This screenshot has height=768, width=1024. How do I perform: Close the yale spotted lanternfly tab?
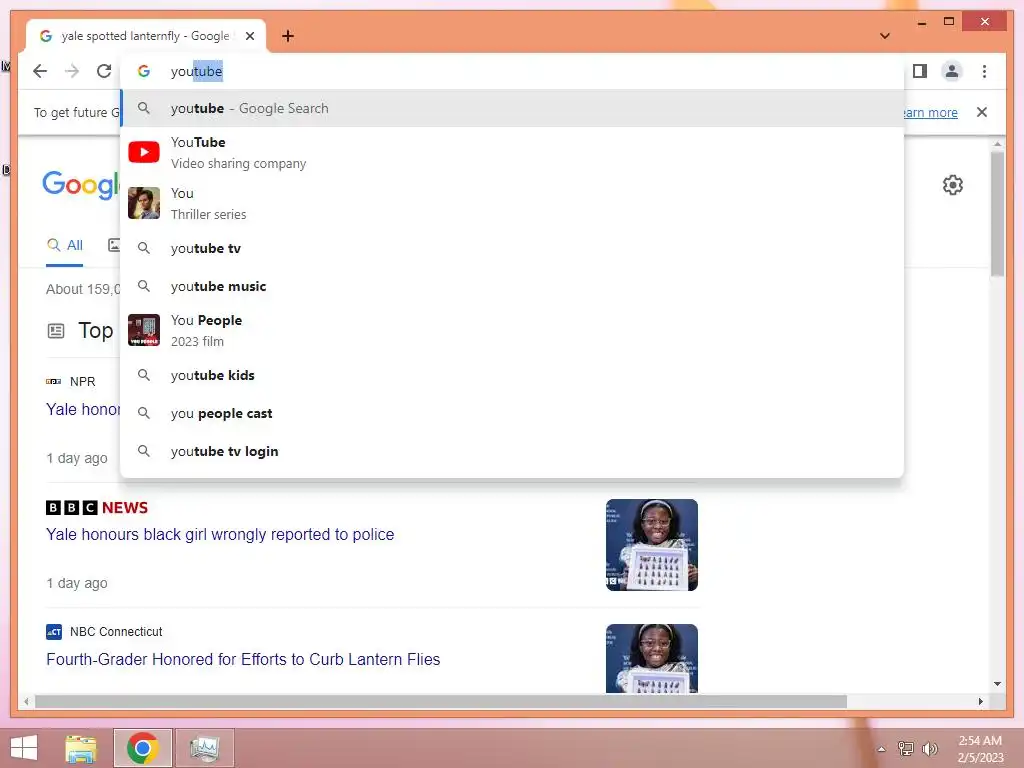click(x=249, y=36)
